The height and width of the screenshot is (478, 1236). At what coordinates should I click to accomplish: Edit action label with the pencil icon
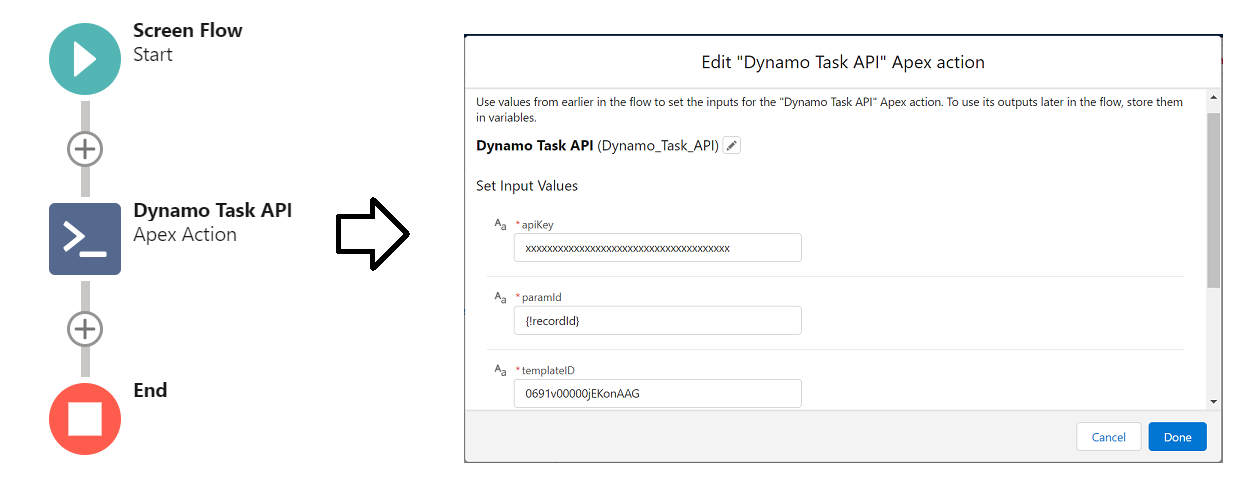(732, 146)
